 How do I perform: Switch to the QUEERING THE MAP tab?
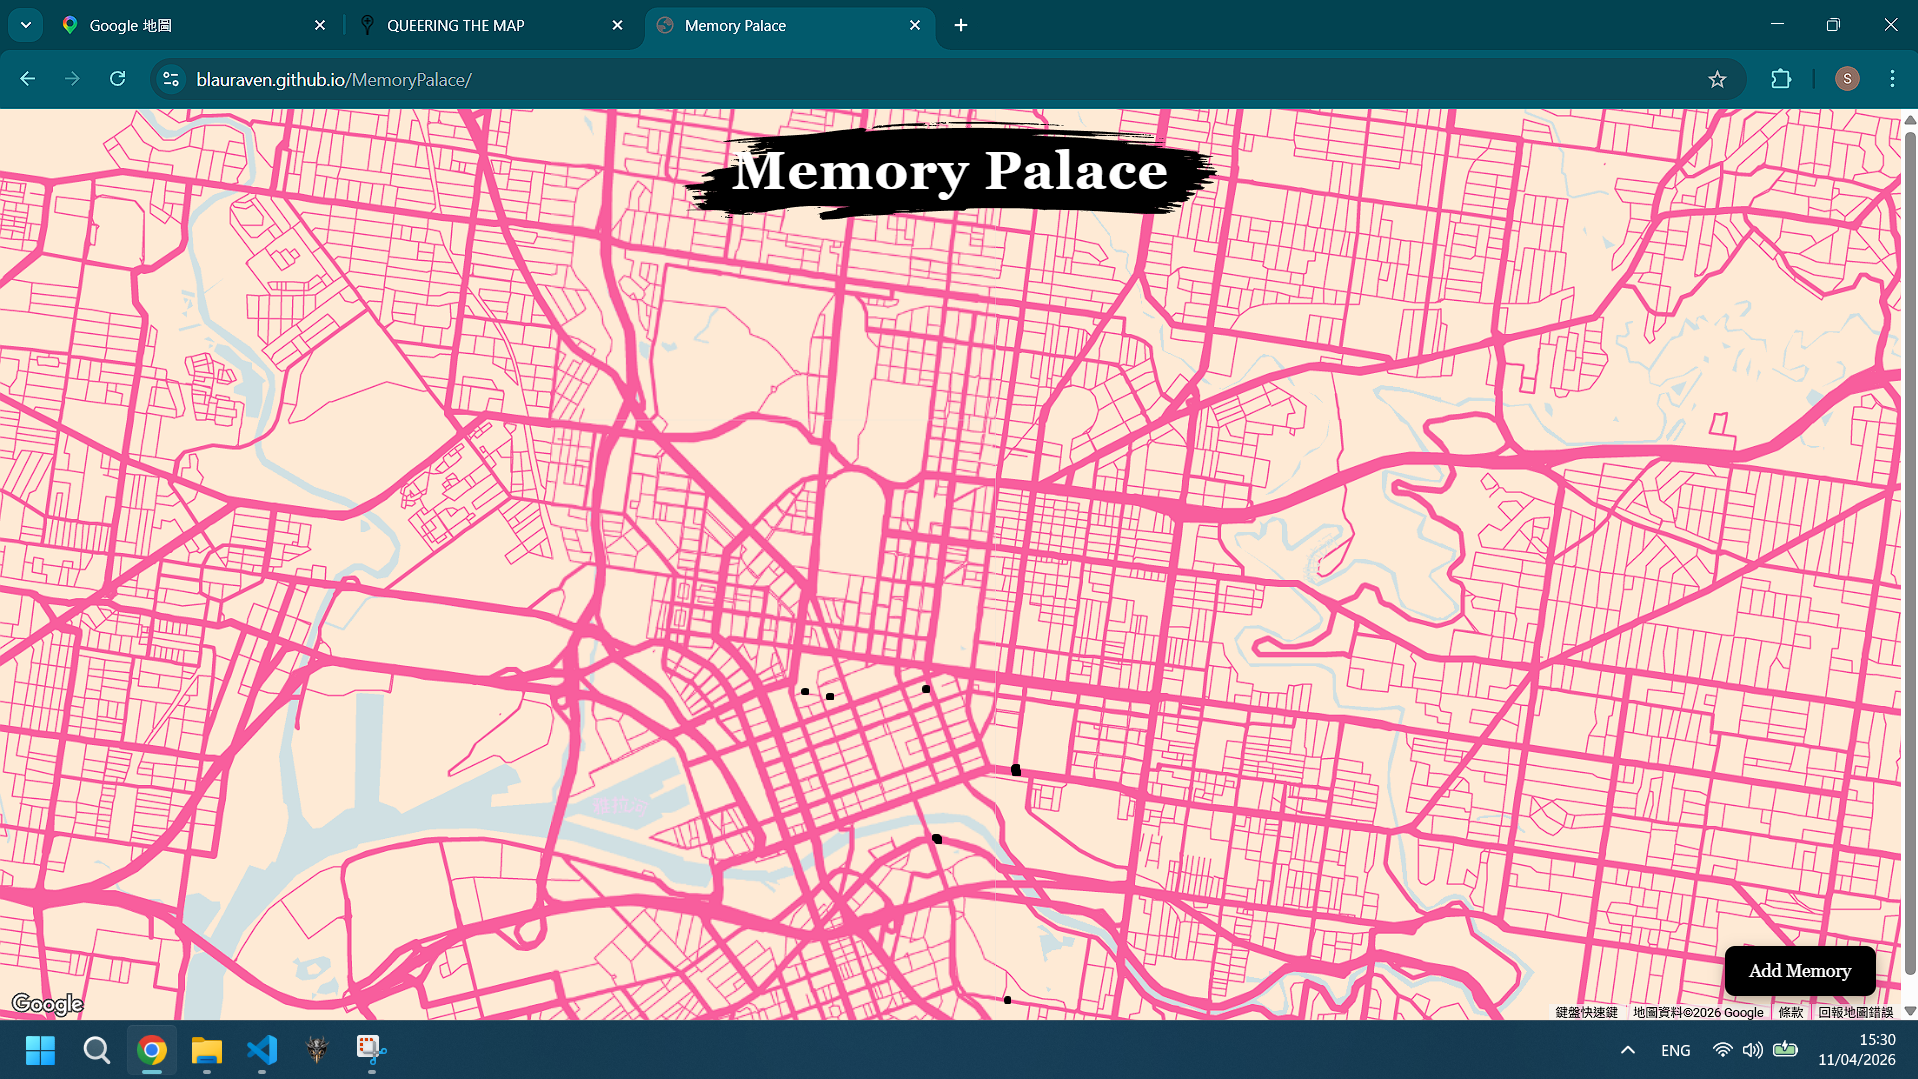[x=492, y=25]
